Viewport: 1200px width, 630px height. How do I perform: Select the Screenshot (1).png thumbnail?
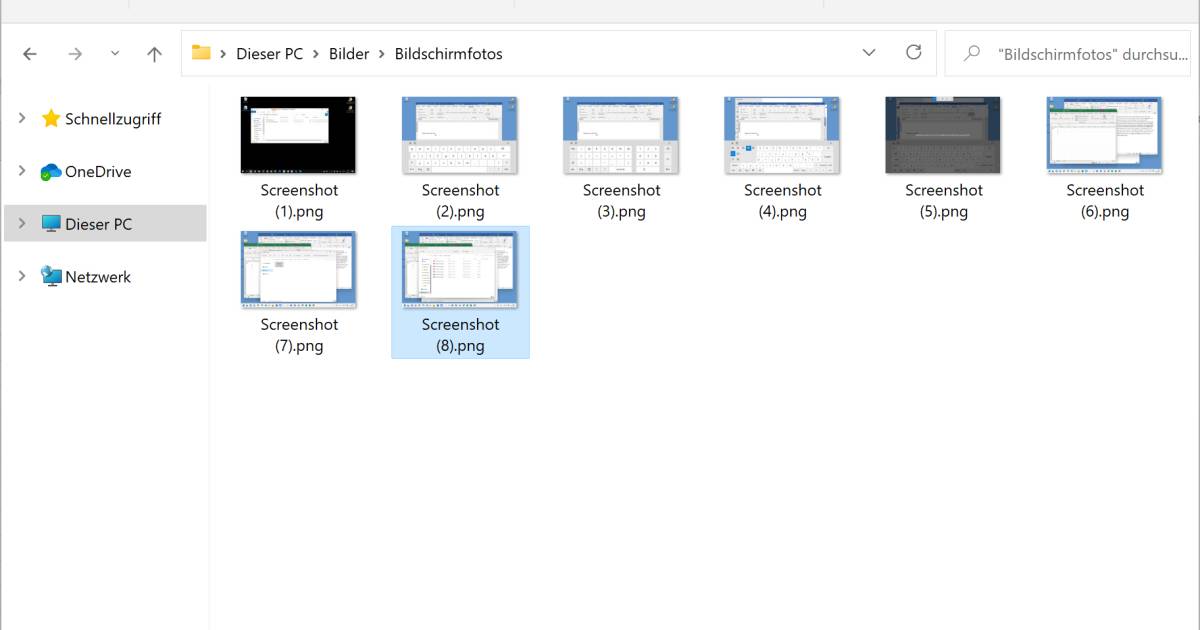point(298,135)
